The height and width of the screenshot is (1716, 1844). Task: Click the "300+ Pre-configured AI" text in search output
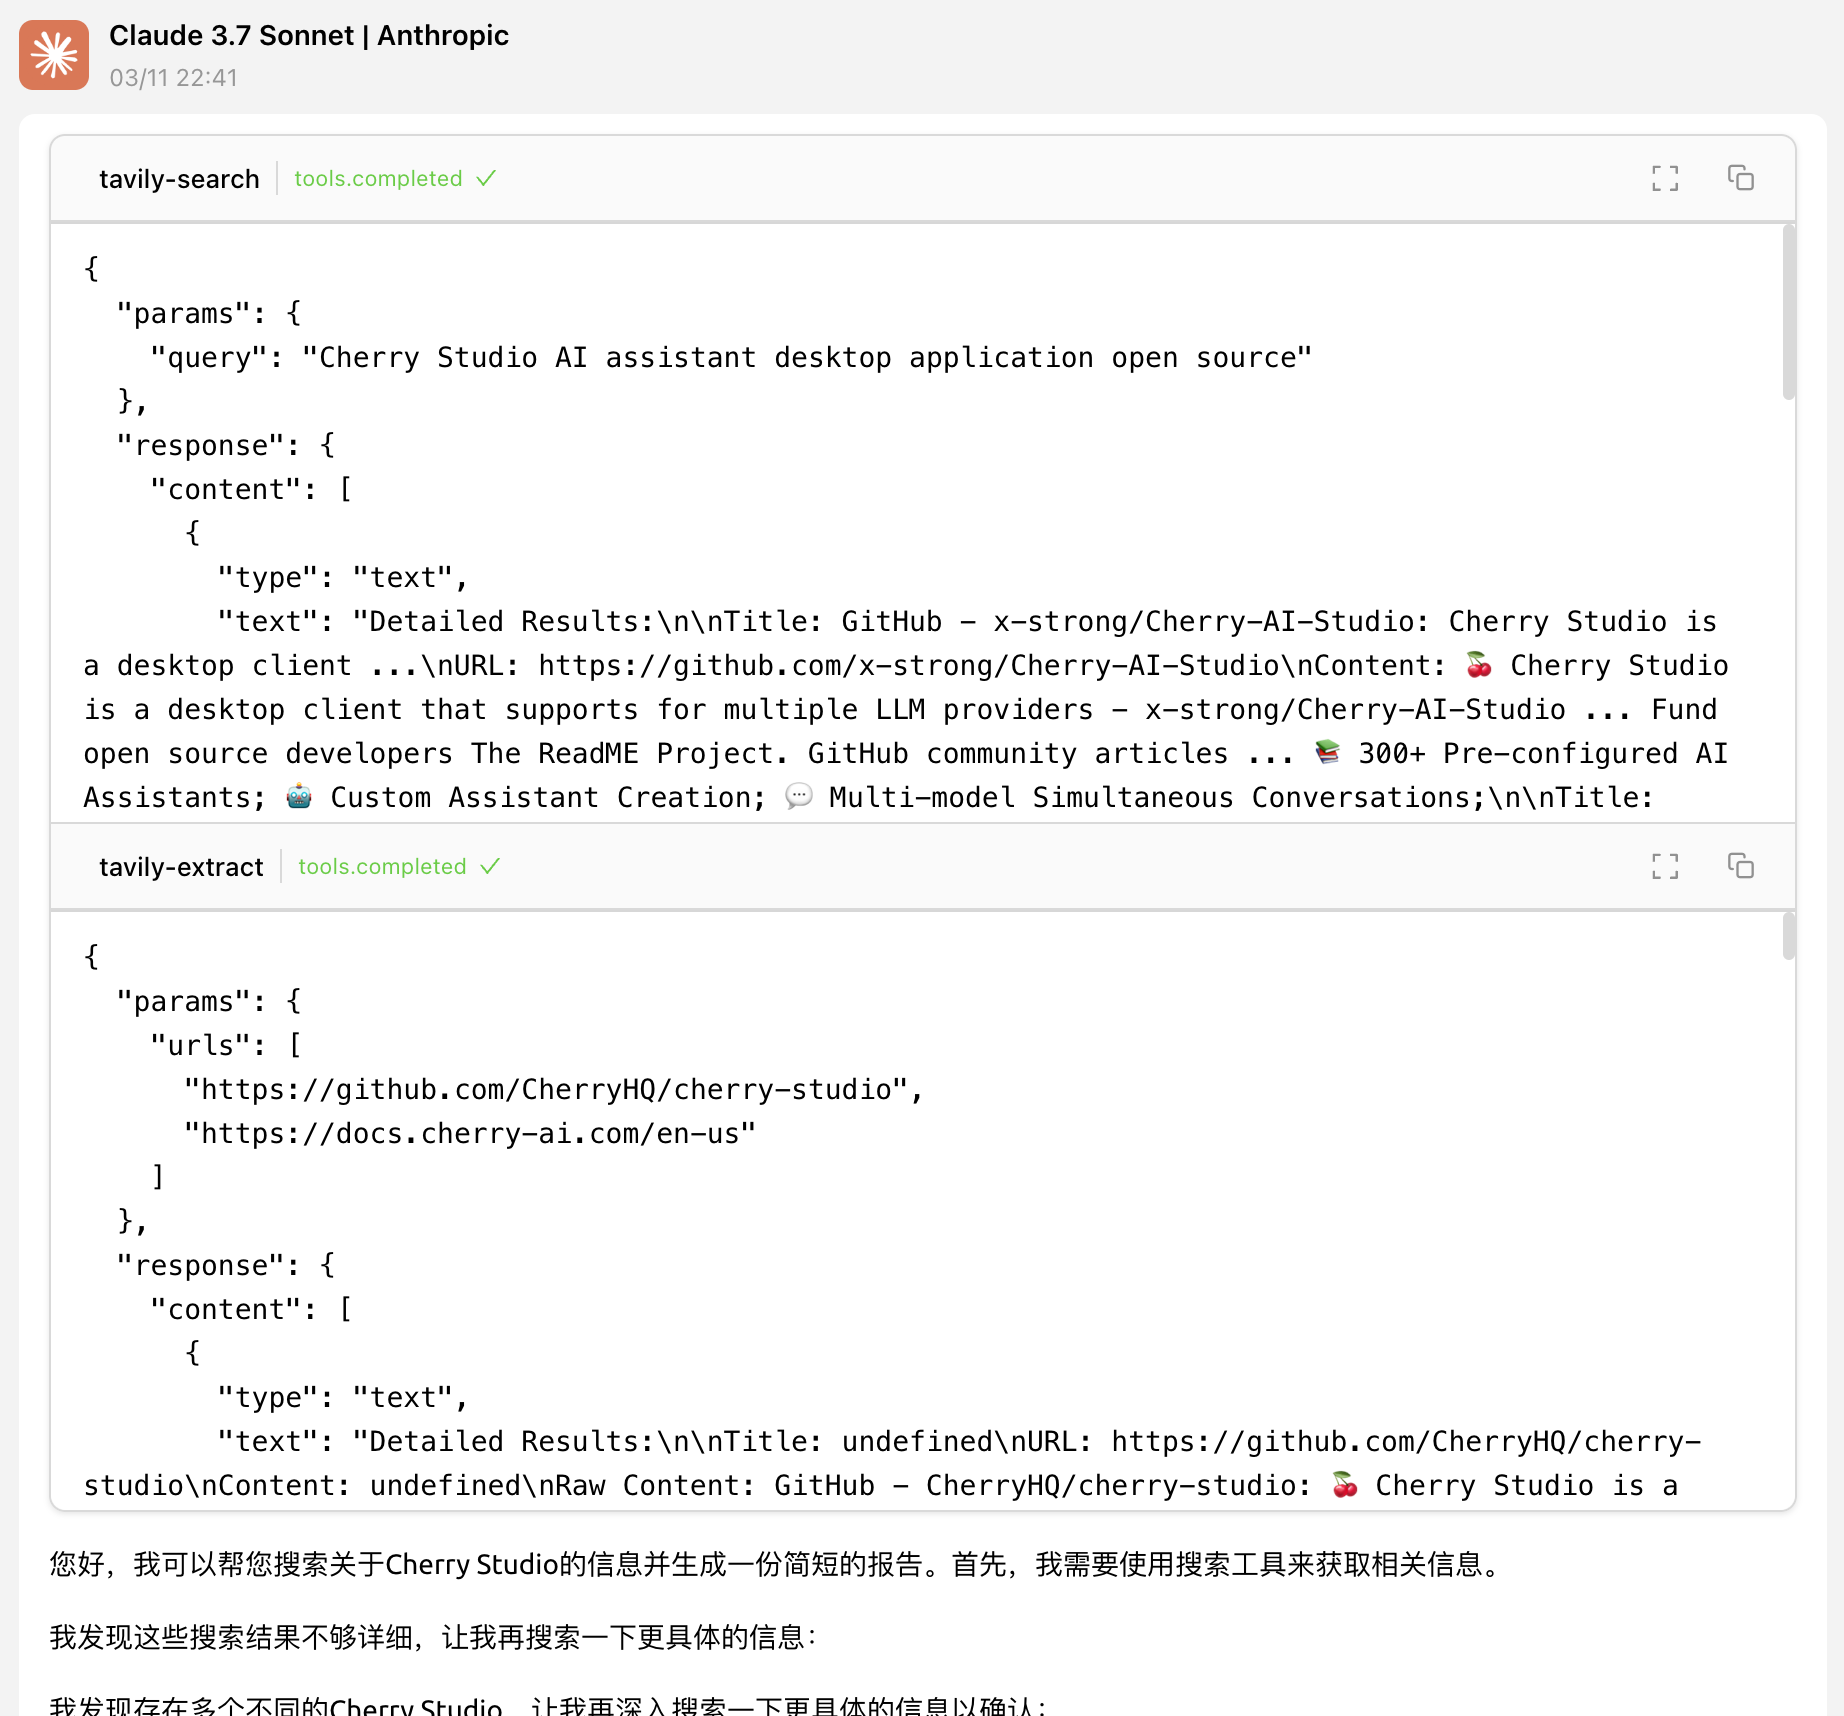[x=1543, y=754]
